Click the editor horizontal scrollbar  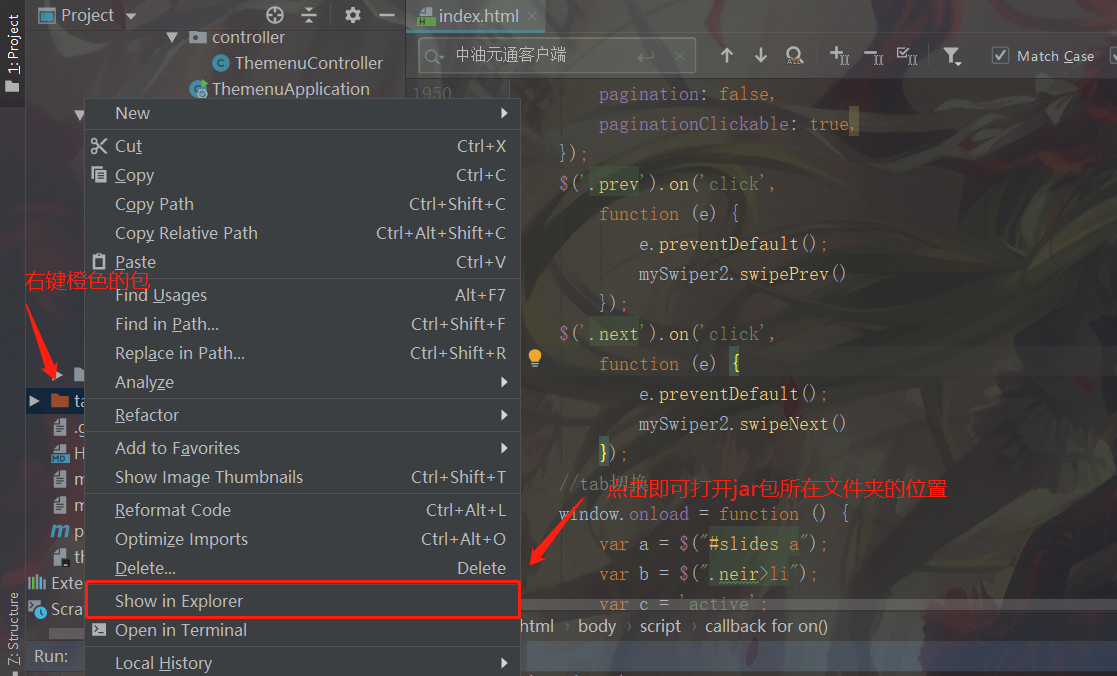818,604
